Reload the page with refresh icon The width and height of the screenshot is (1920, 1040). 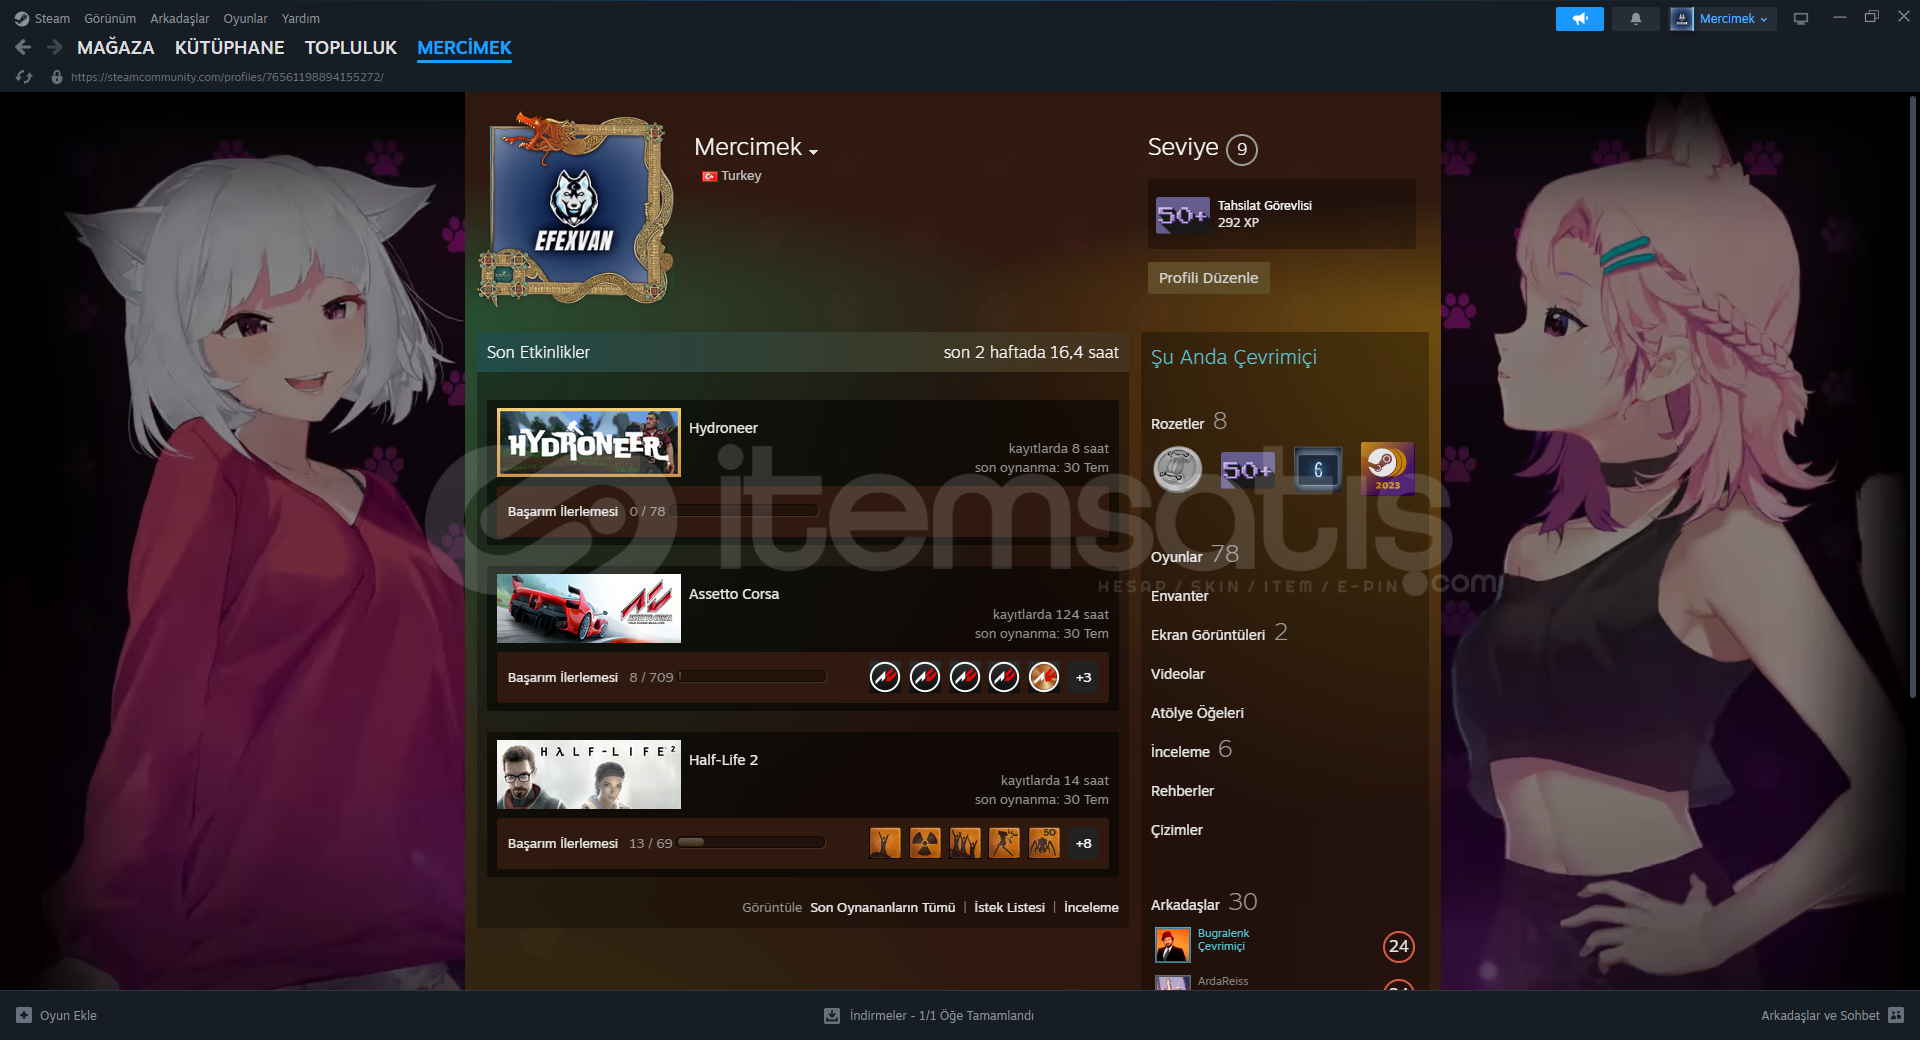click(24, 77)
